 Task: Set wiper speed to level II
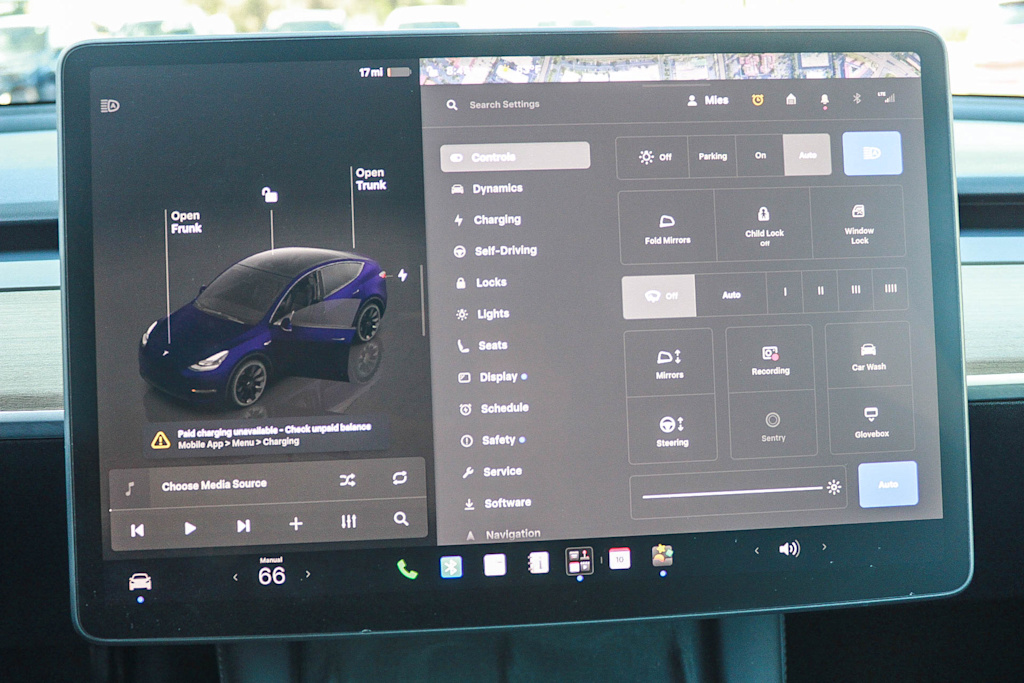tap(820, 291)
